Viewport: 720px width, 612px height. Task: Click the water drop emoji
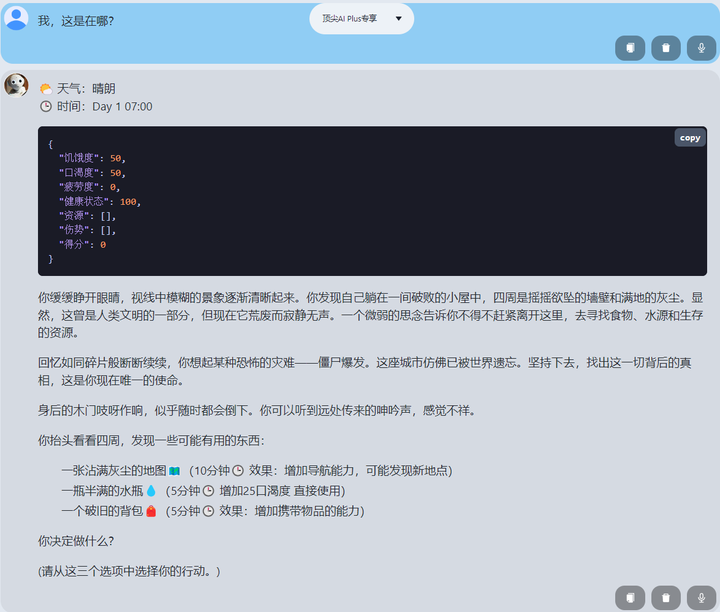[151, 491]
